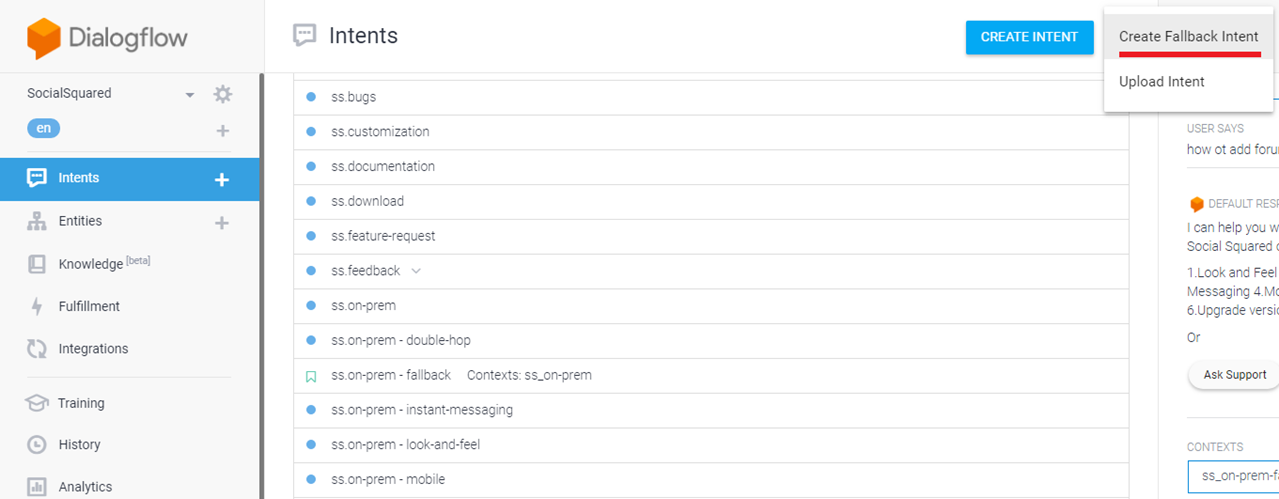
Task: Open Knowledge beta section
Action: (90, 264)
